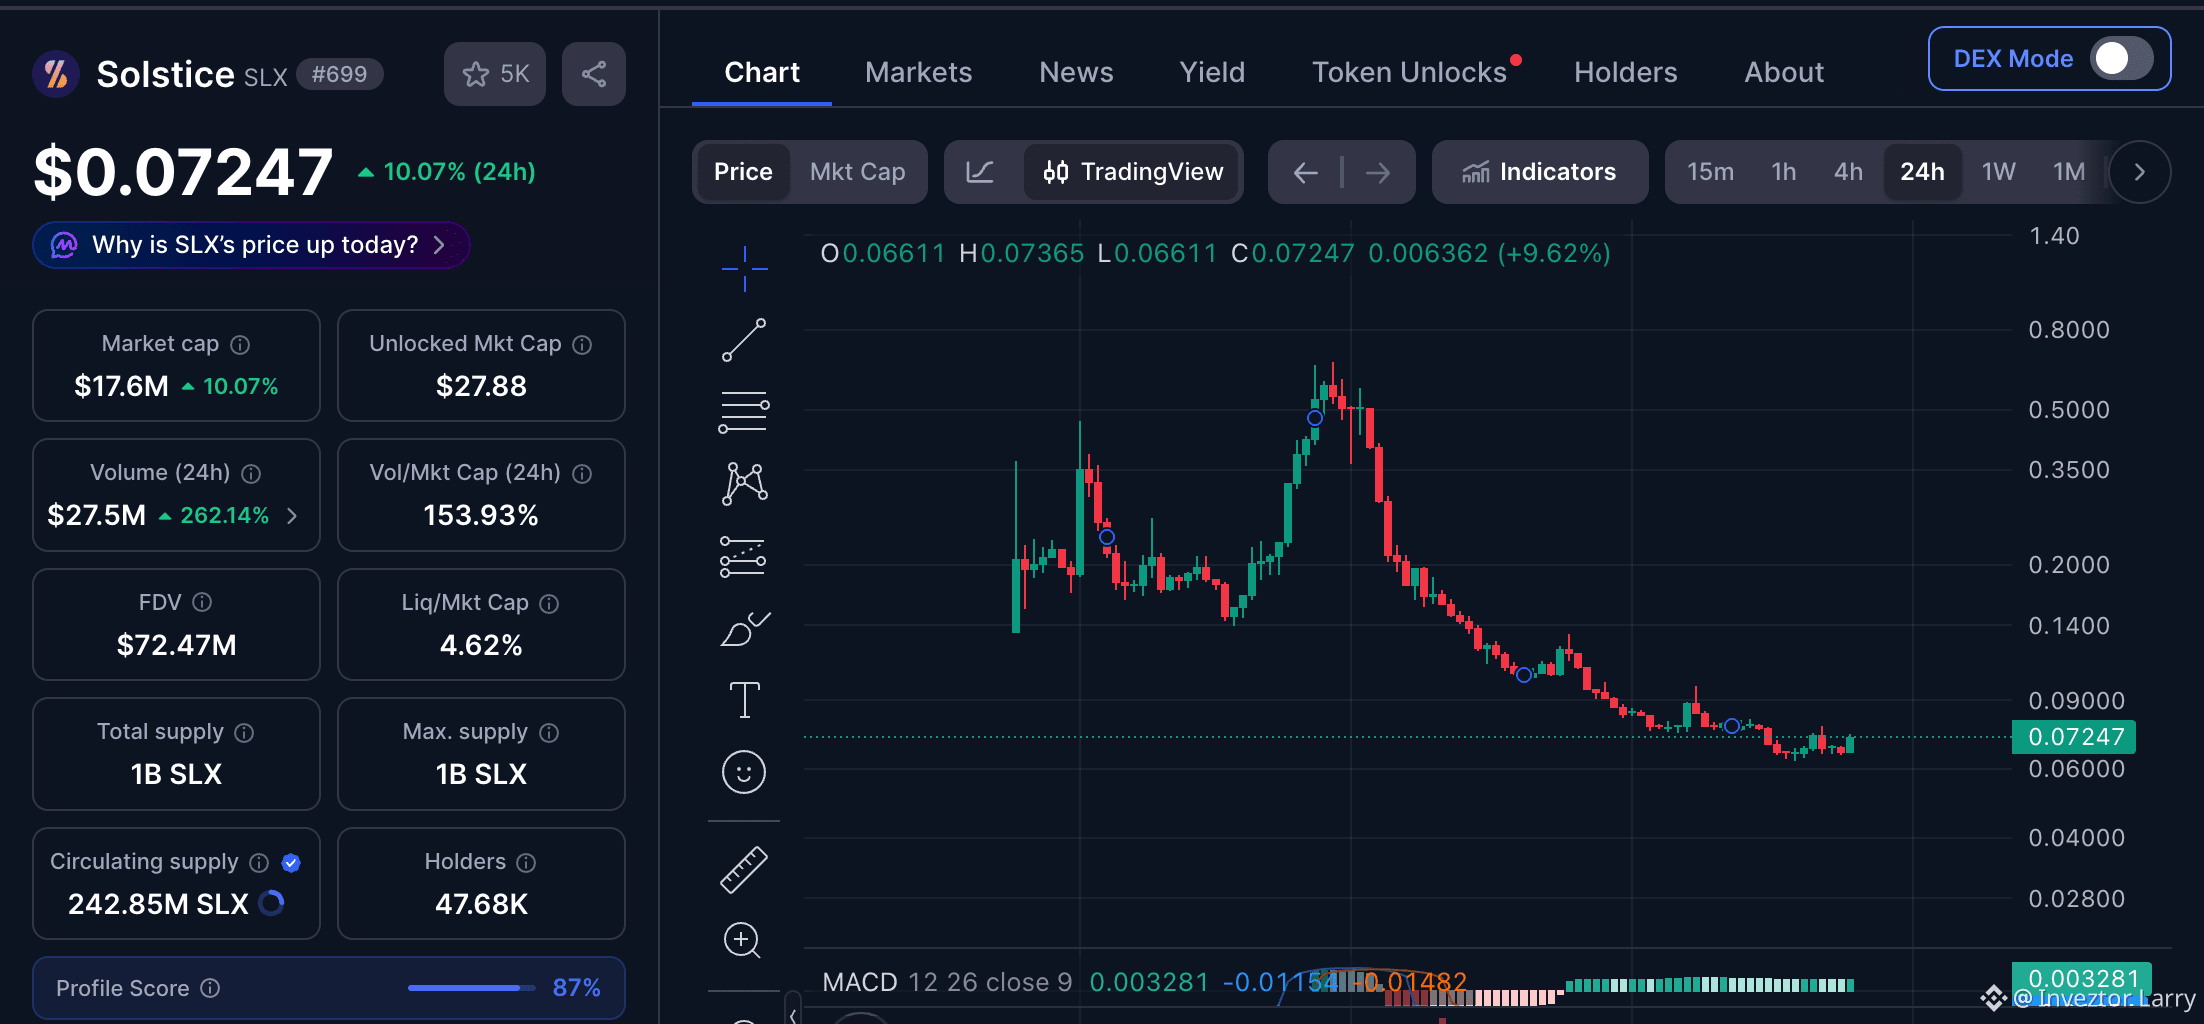Click the #699 rank badge
Viewport: 2204px width, 1024px height.
coord(339,74)
